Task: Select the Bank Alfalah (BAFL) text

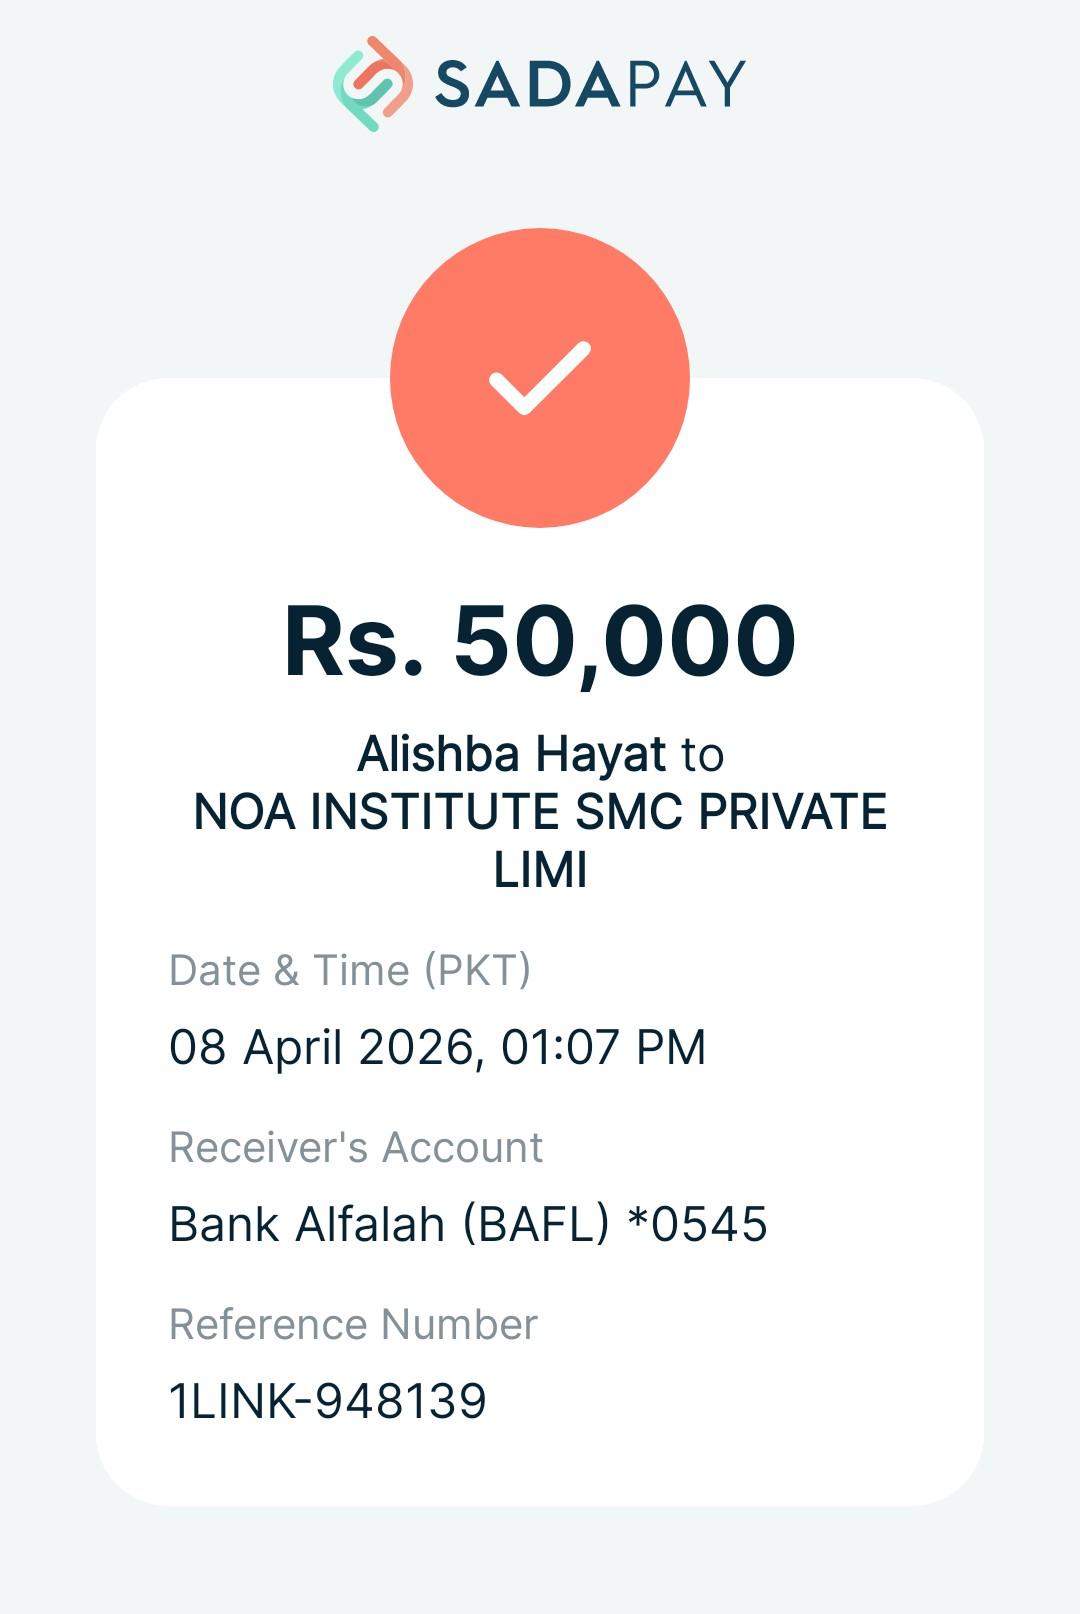Action: click(x=389, y=1224)
